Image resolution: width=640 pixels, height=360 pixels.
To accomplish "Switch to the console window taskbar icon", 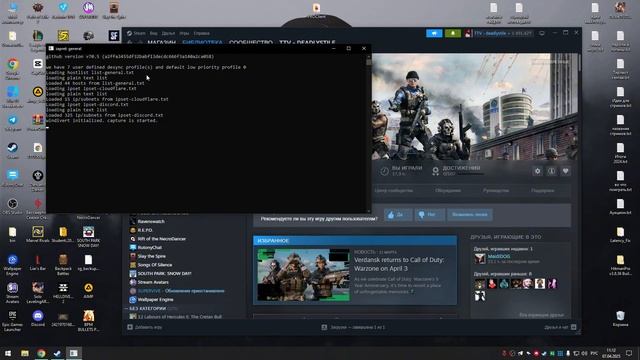I will pos(73,353).
